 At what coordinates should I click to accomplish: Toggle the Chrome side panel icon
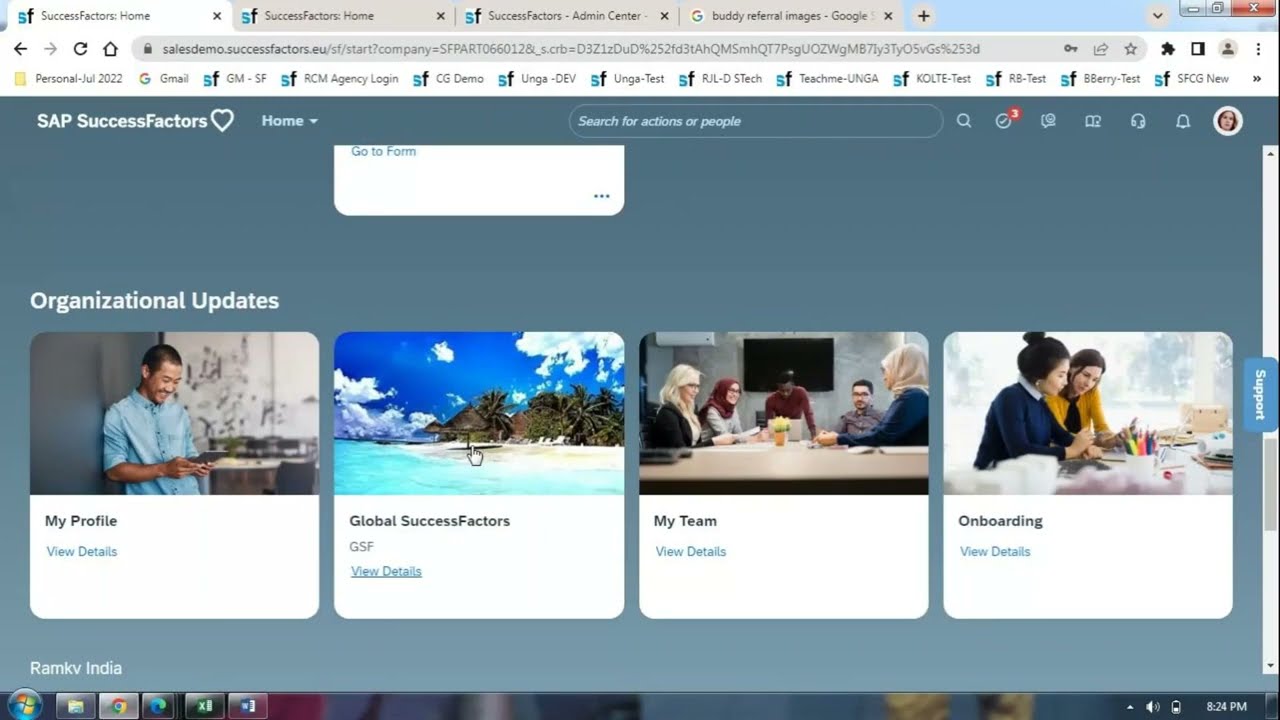coord(1198,49)
